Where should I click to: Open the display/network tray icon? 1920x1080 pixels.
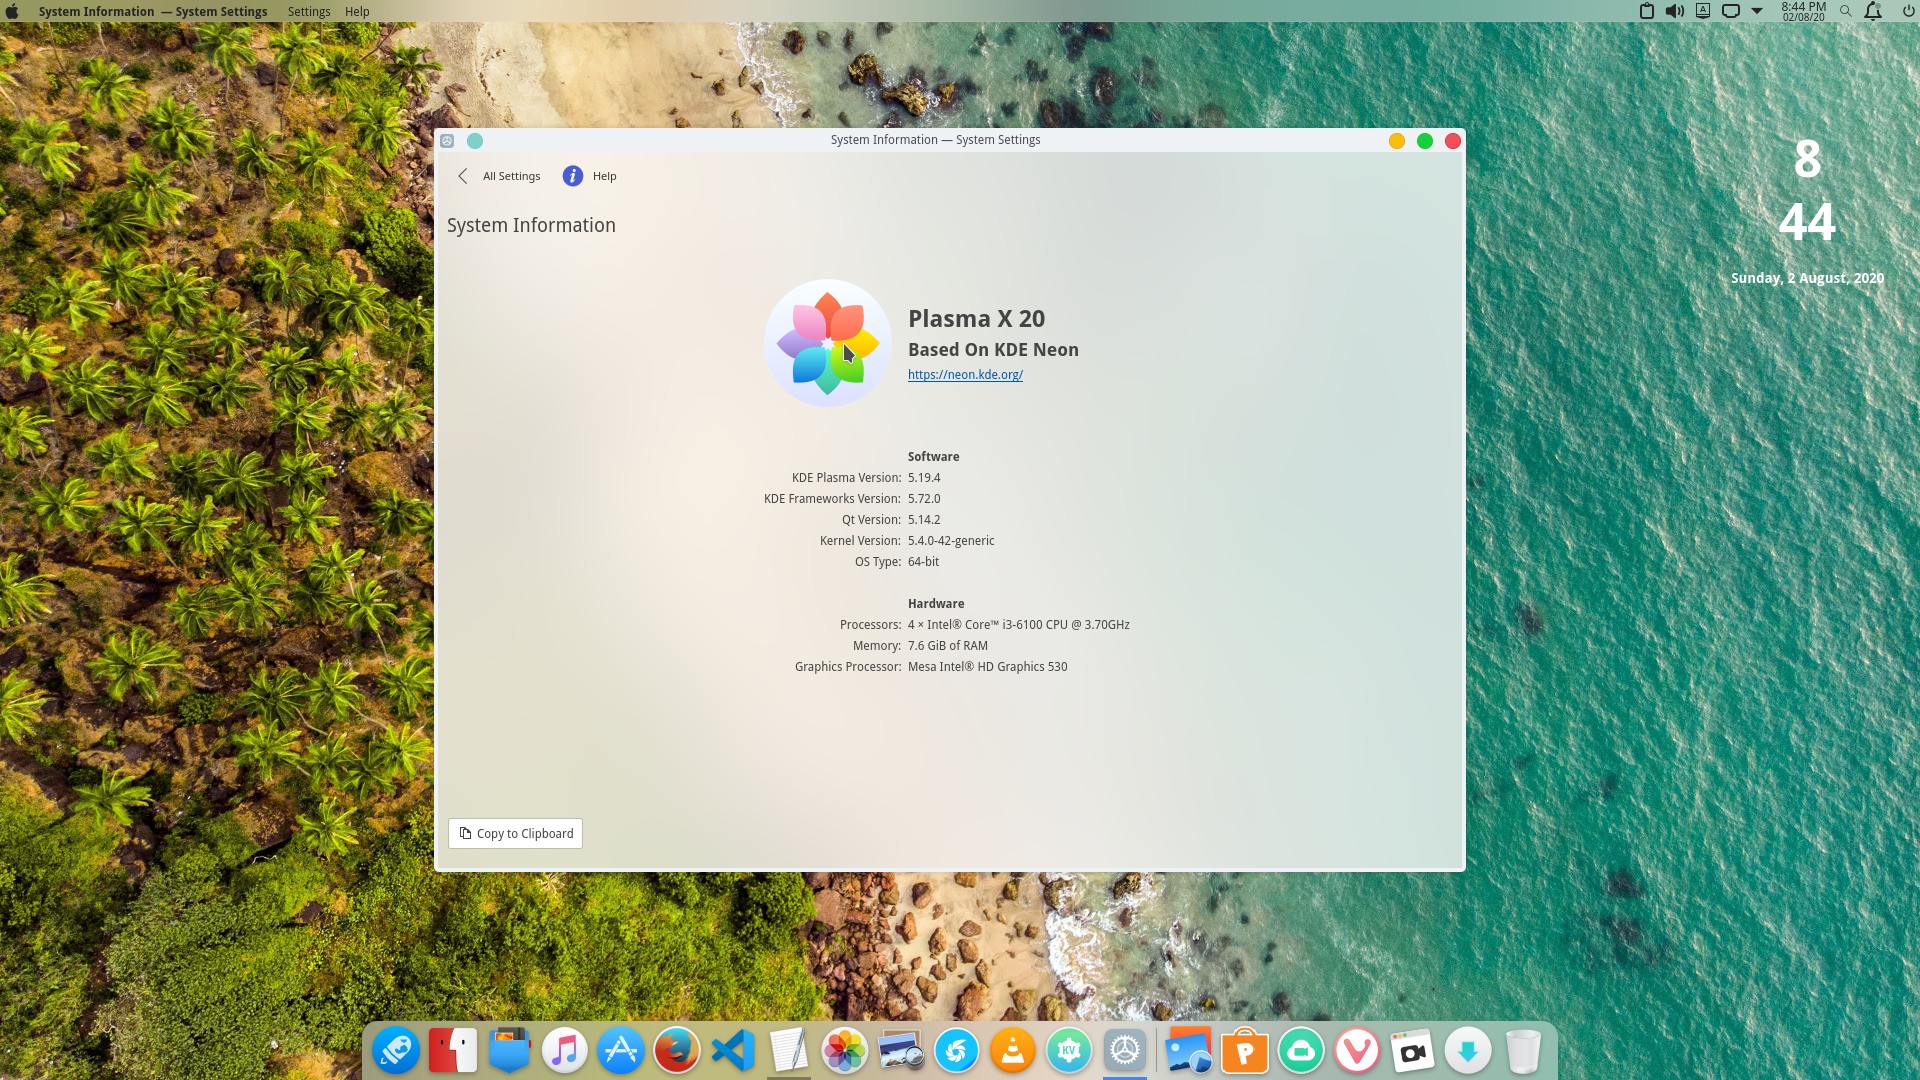(x=1731, y=11)
